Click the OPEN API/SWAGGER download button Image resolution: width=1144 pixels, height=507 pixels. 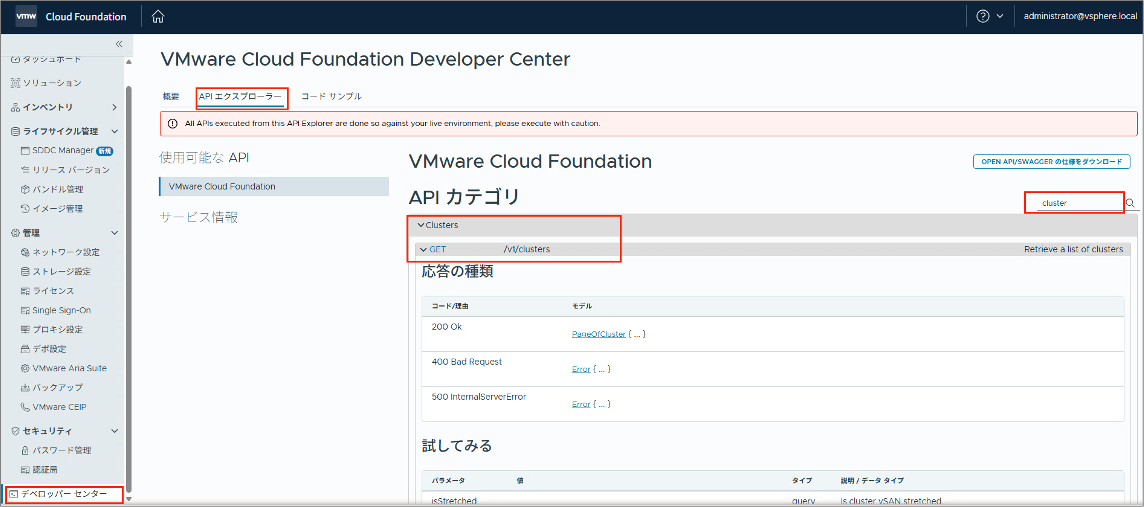1051,162
